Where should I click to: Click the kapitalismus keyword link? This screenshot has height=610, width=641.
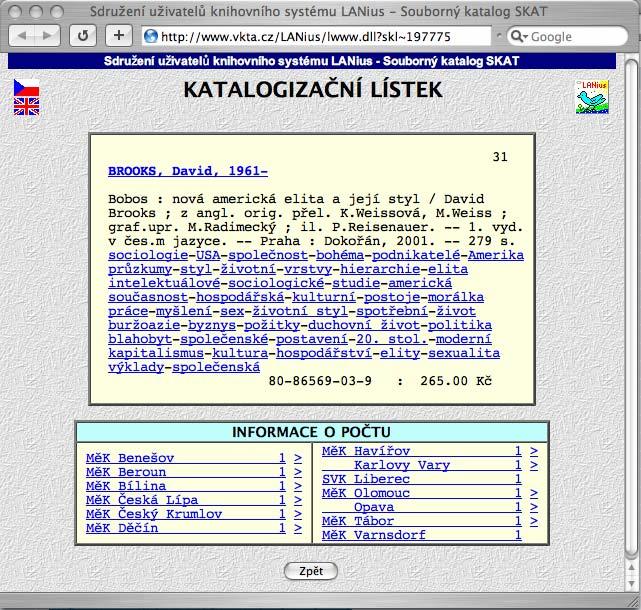click(x=156, y=353)
